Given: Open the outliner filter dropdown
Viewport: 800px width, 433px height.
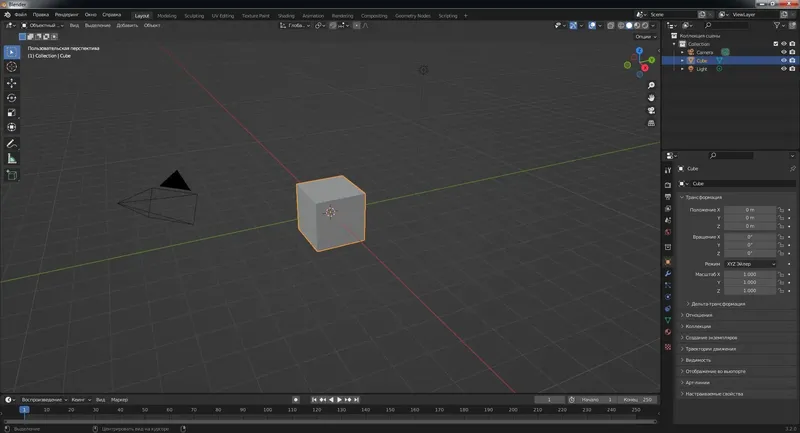Looking at the screenshot, I should pyautogui.click(x=778, y=25).
